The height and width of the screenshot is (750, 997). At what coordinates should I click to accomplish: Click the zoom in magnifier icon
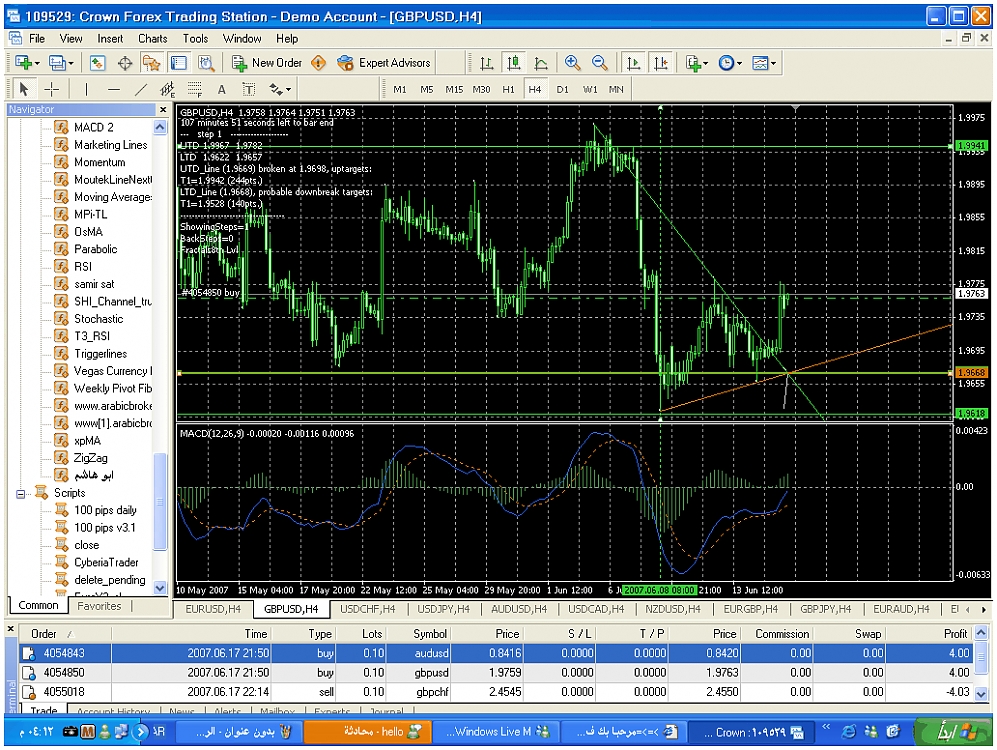(x=573, y=63)
